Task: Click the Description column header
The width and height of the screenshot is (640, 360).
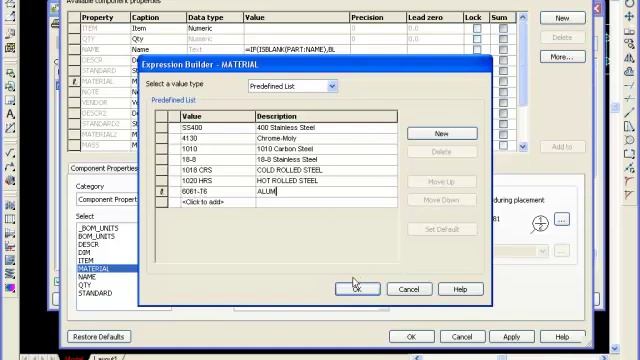Action: point(326,116)
